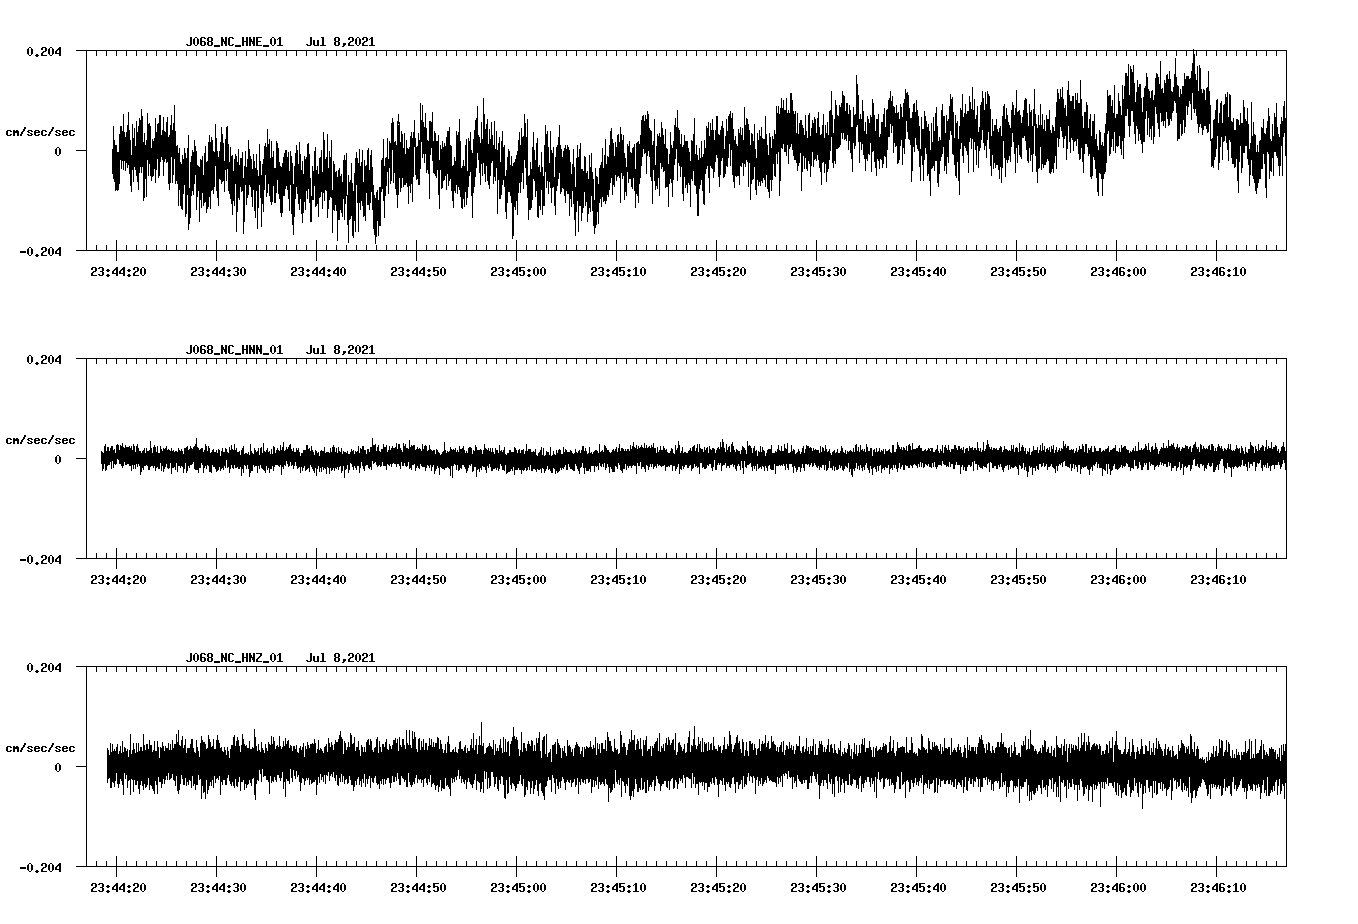Click the 23:46:10 time label under HNE plot
The image size is (1358, 924).
pyautogui.click(x=1218, y=272)
